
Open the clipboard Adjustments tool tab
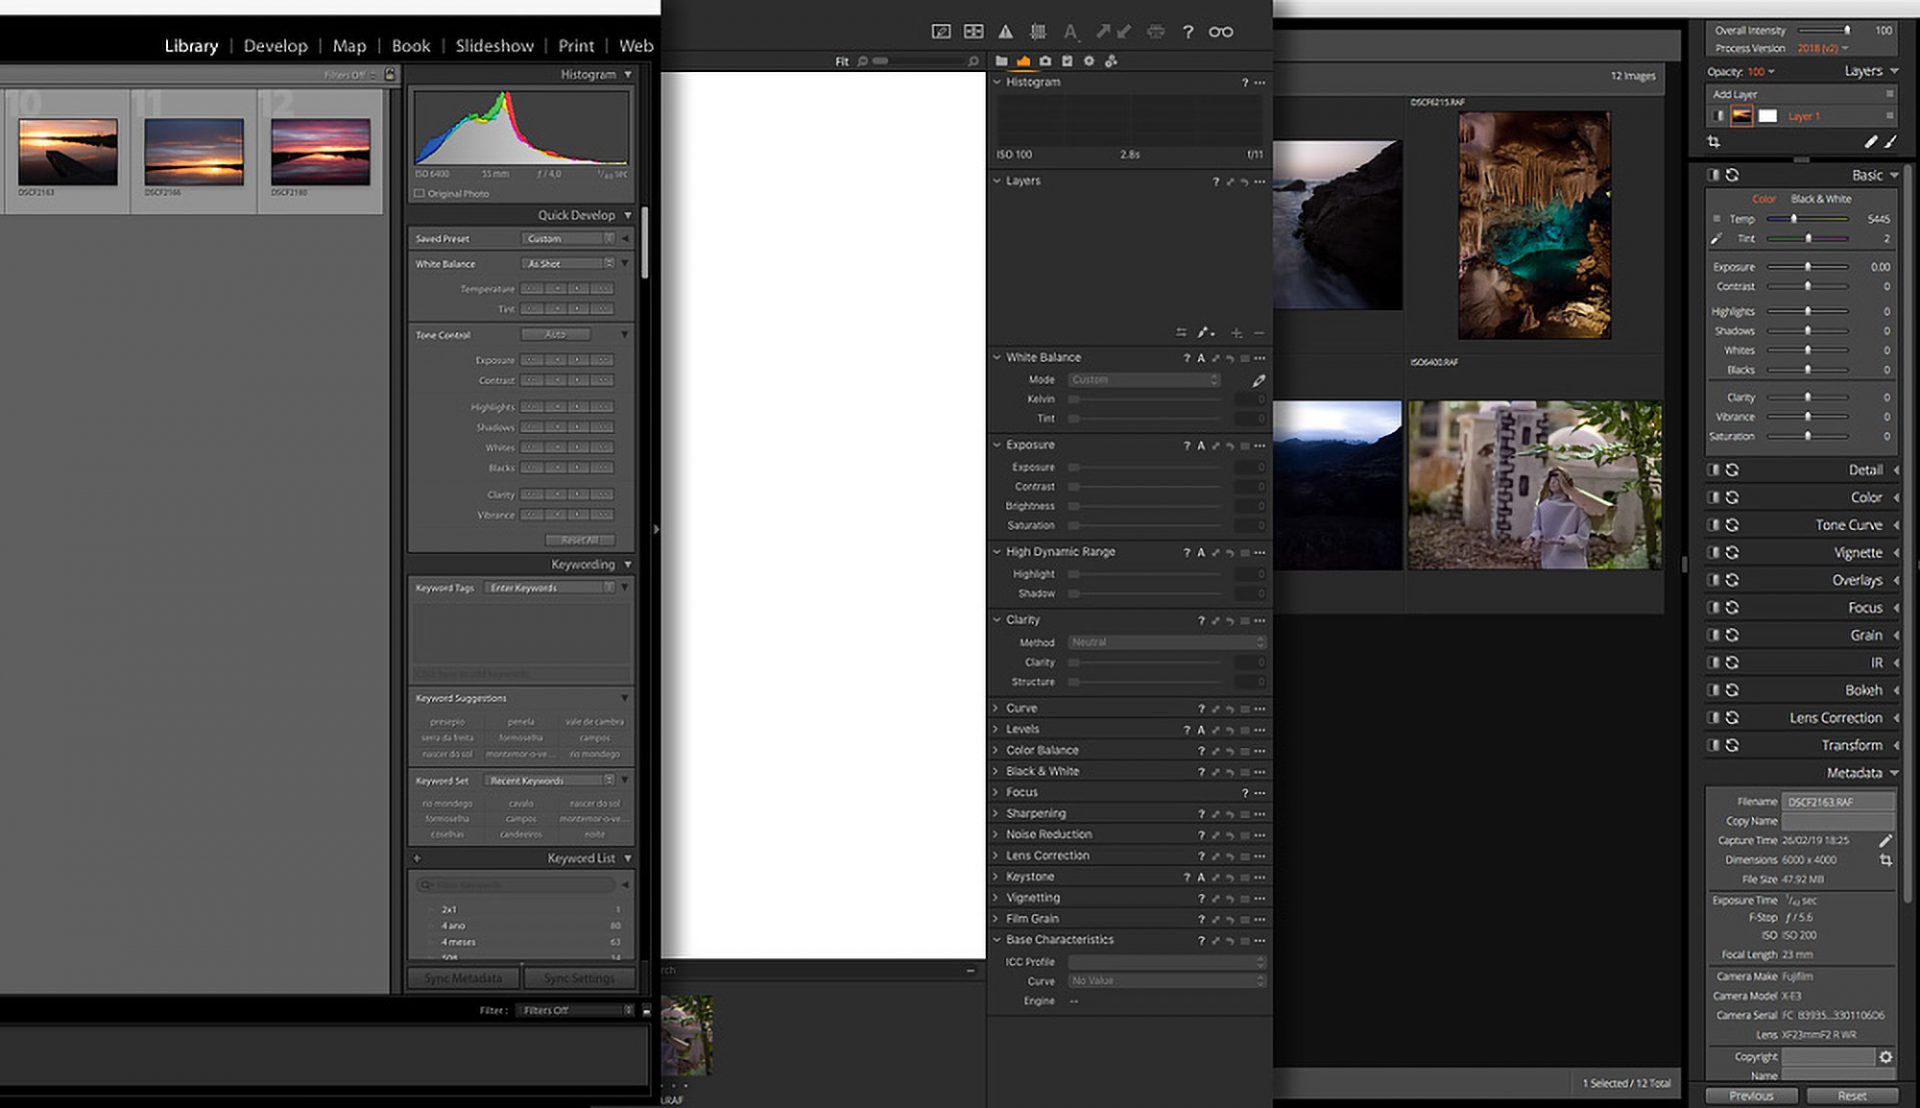[1067, 61]
